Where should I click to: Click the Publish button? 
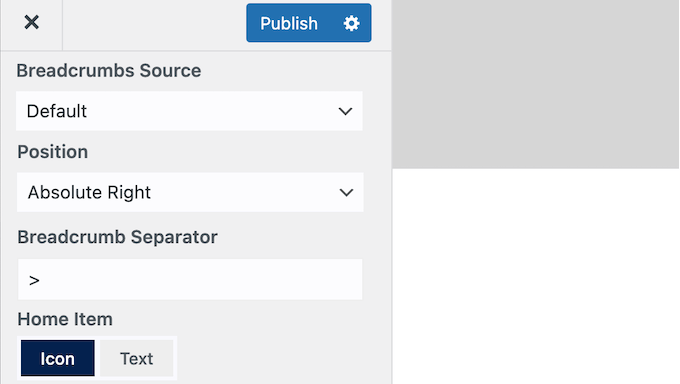pos(289,23)
